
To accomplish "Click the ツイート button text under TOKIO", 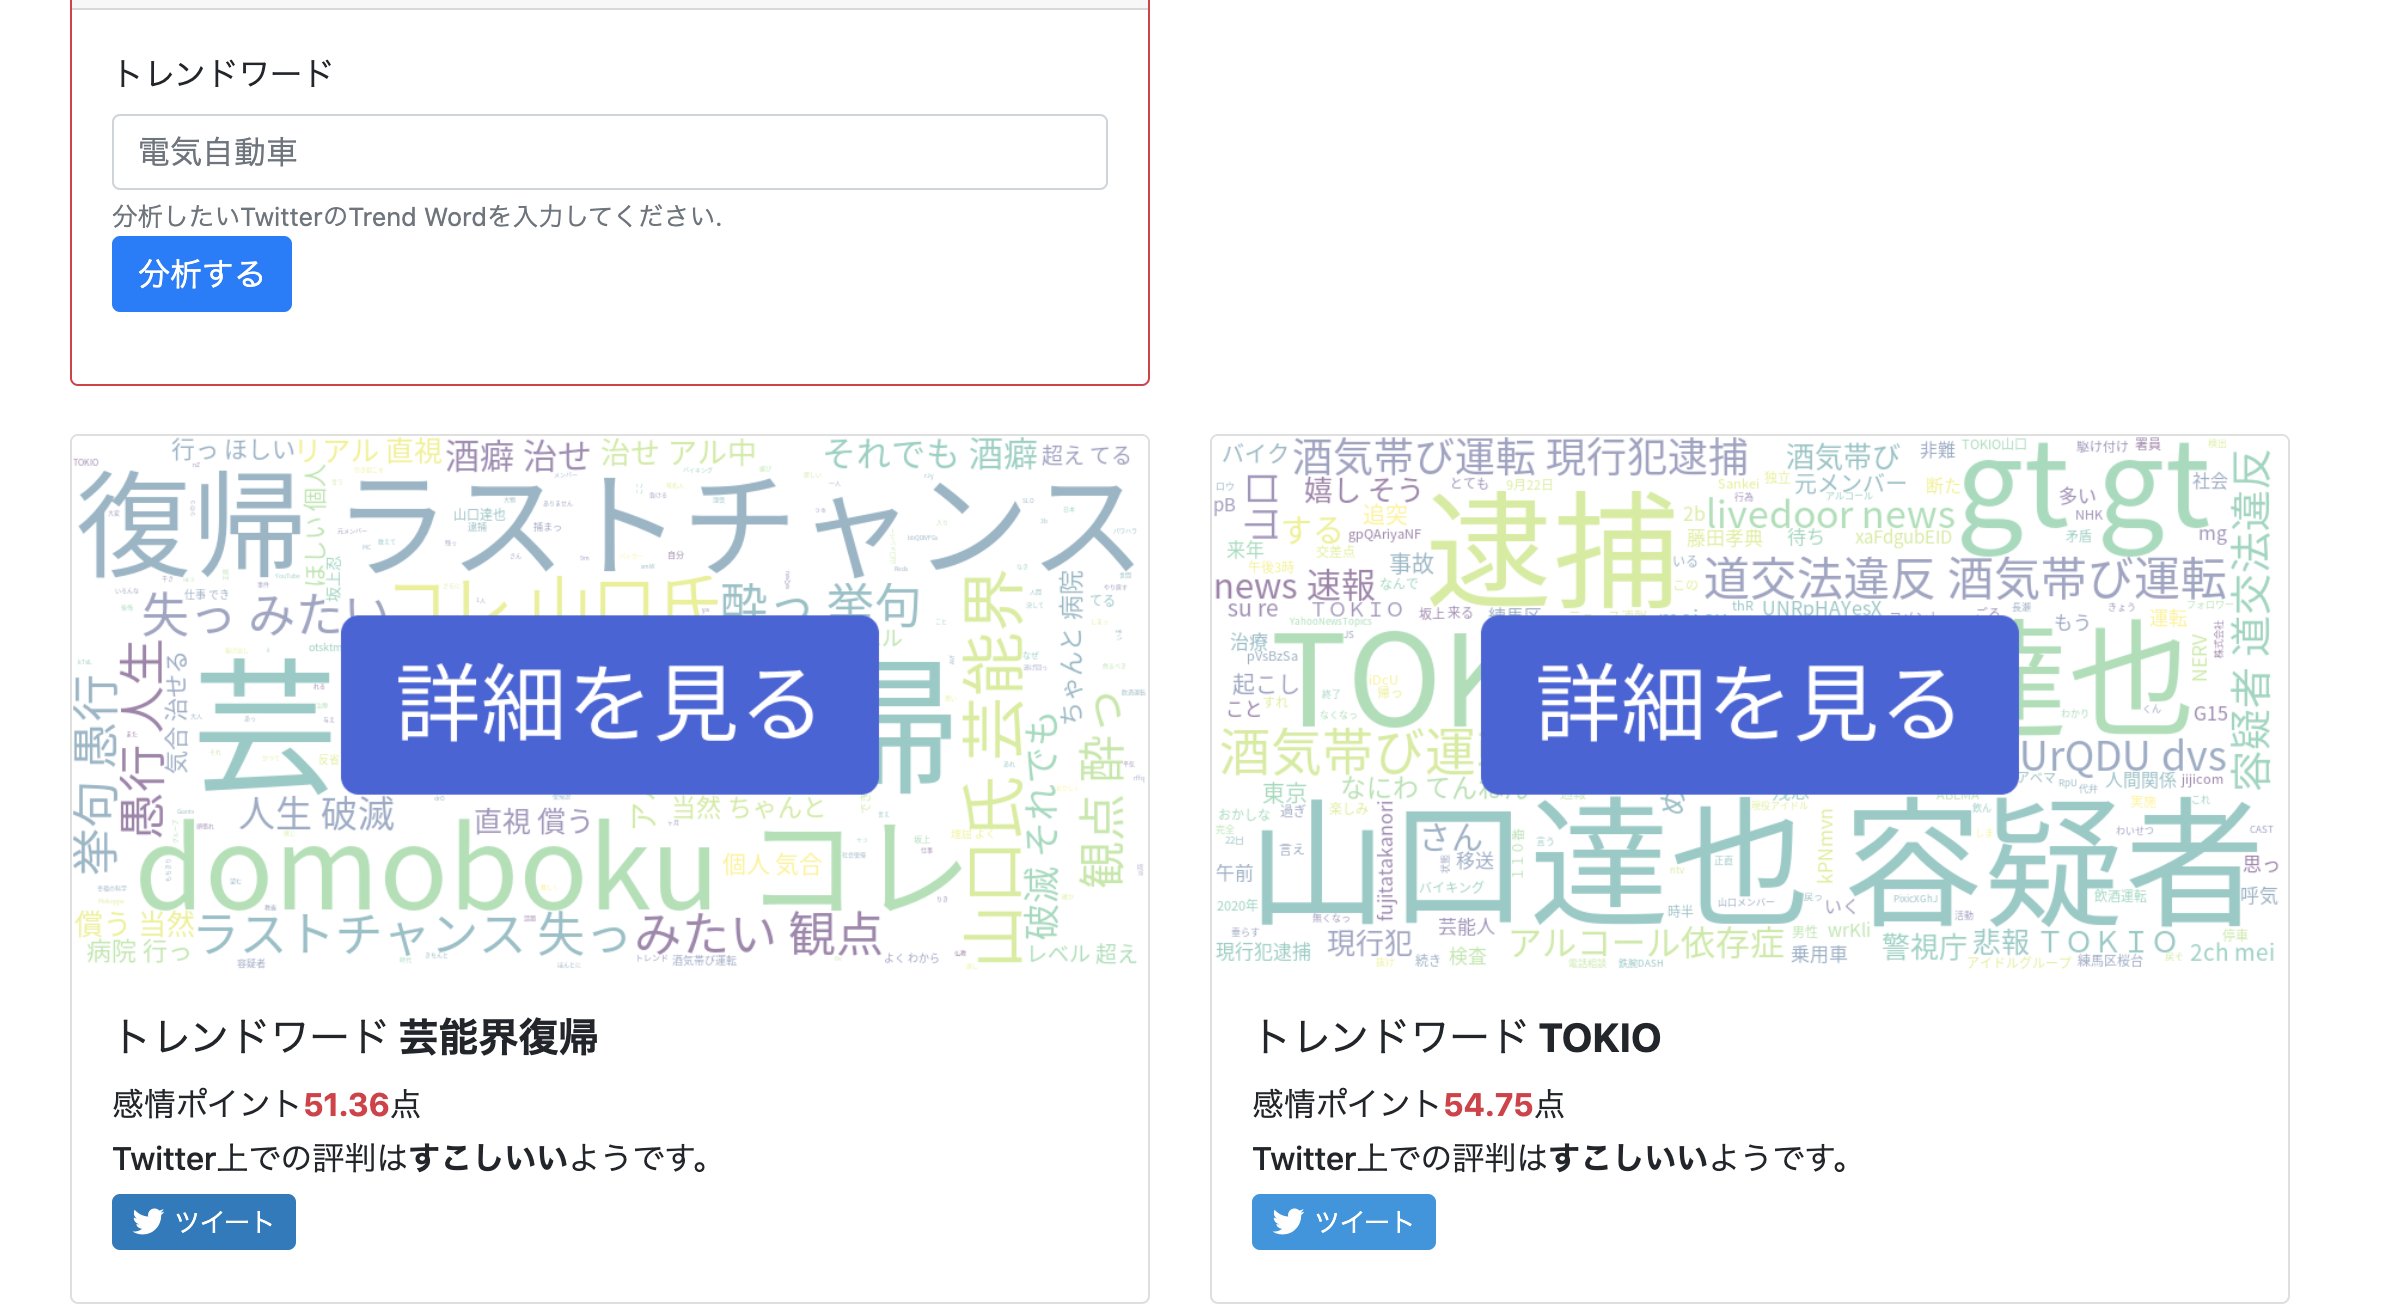I will click(x=1364, y=1222).
